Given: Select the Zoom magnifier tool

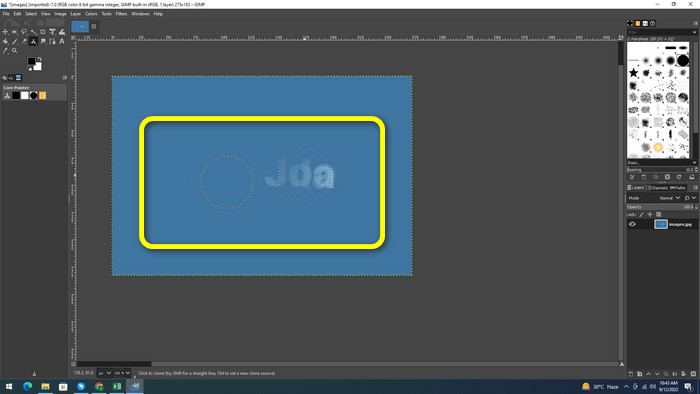Looking at the screenshot, I should pyautogui.click(x=14, y=50).
